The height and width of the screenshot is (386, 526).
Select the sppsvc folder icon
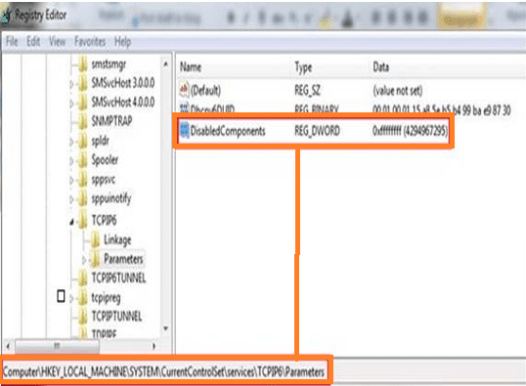click(83, 180)
